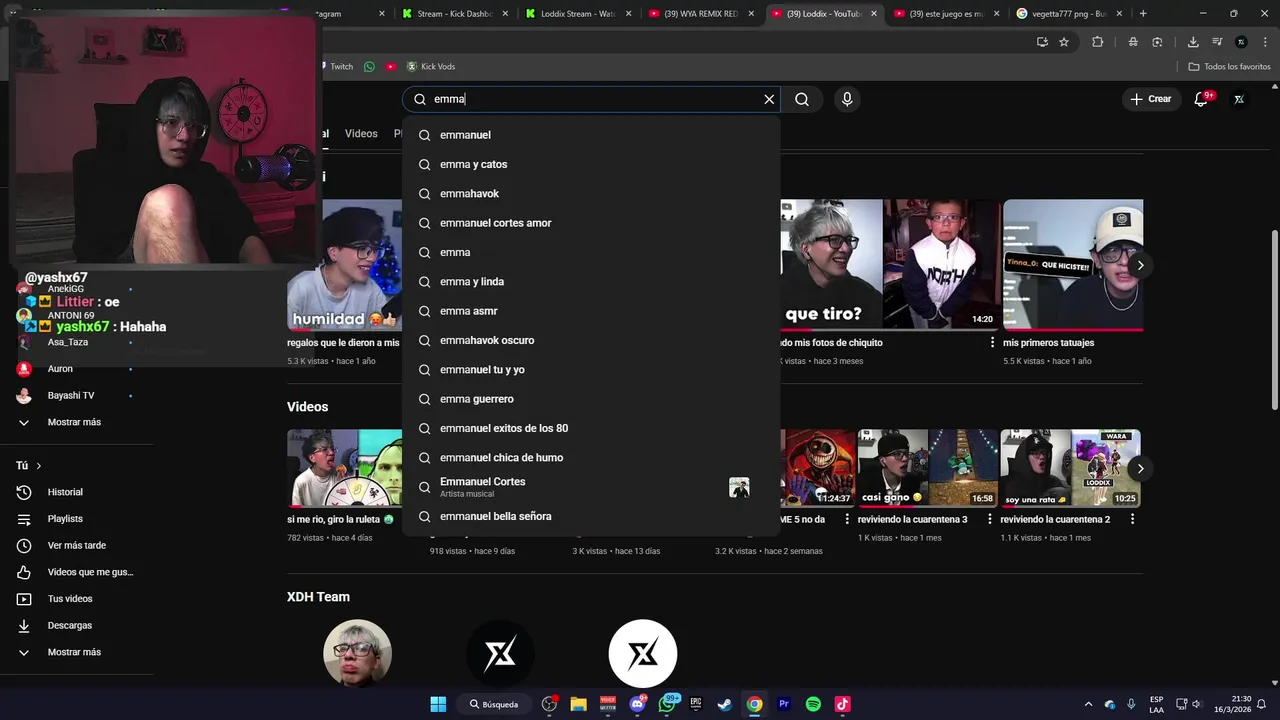Open first XDH Team channel avatar with glasses
The height and width of the screenshot is (720, 1280).
(358, 653)
